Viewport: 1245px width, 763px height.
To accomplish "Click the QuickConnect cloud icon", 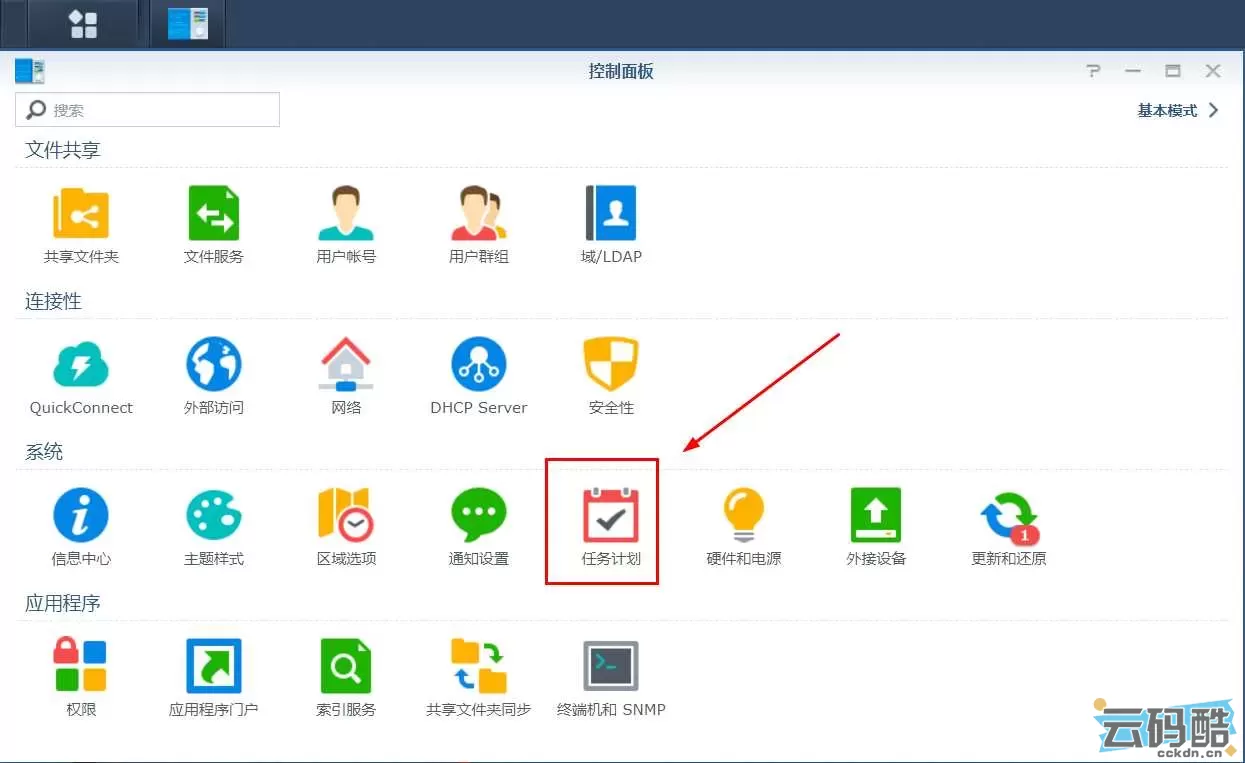I will (81, 364).
